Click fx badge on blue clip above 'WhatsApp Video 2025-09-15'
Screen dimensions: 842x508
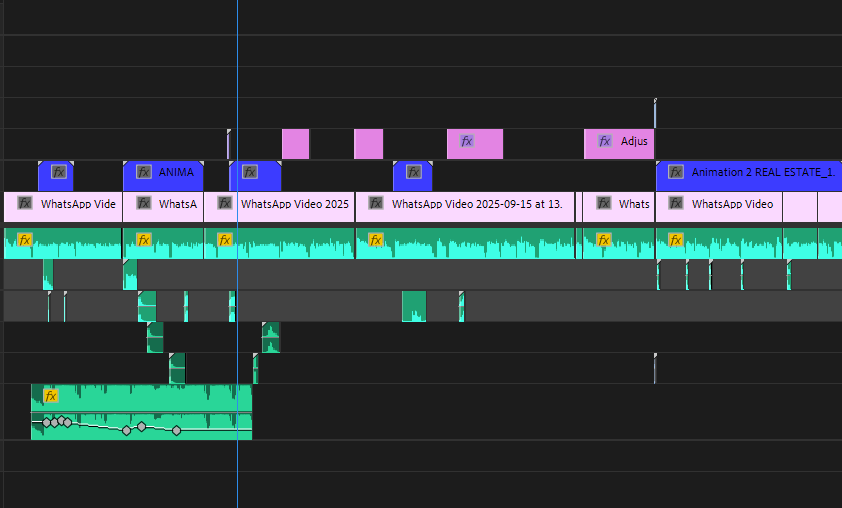413,172
